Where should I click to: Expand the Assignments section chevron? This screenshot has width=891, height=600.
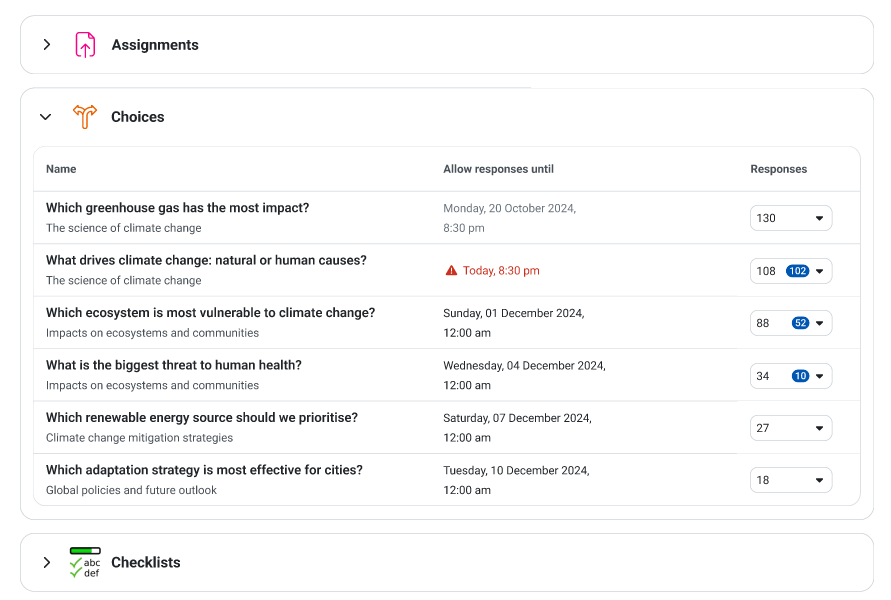[47, 44]
